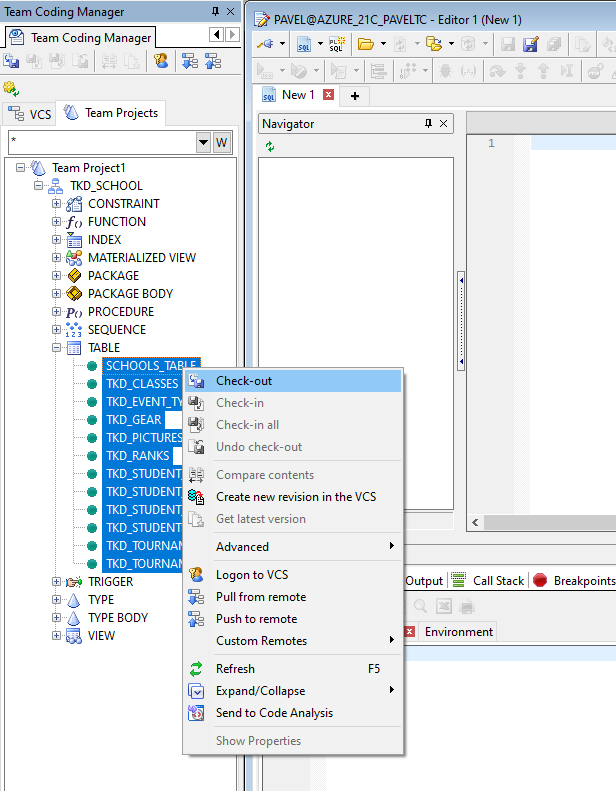The height and width of the screenshot is (791, 616).
Task: Open dropdown arrow next to SQL editor icon
Action: pyautogui.click(x=320, y=44)
